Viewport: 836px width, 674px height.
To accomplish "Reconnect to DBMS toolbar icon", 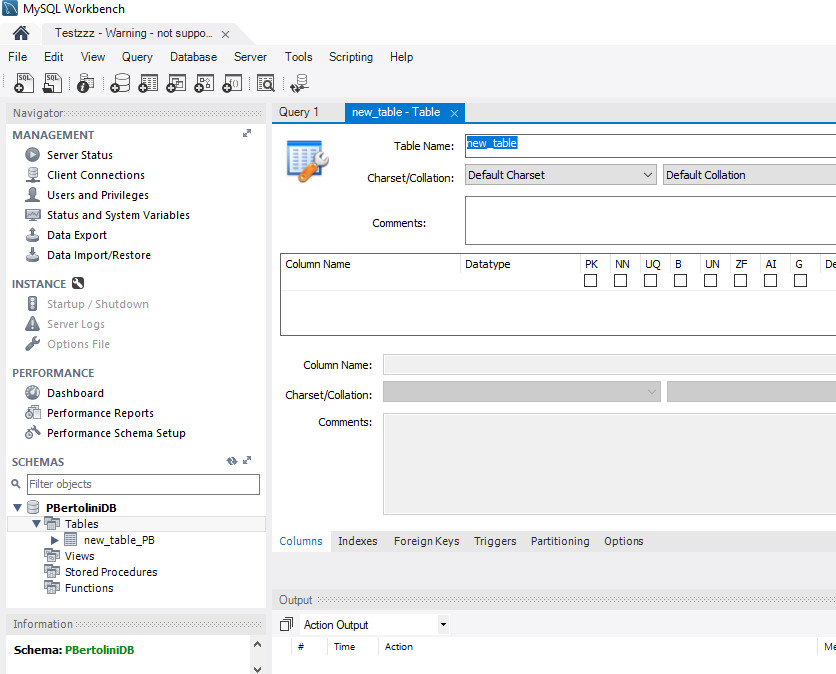I will [300, 83].
